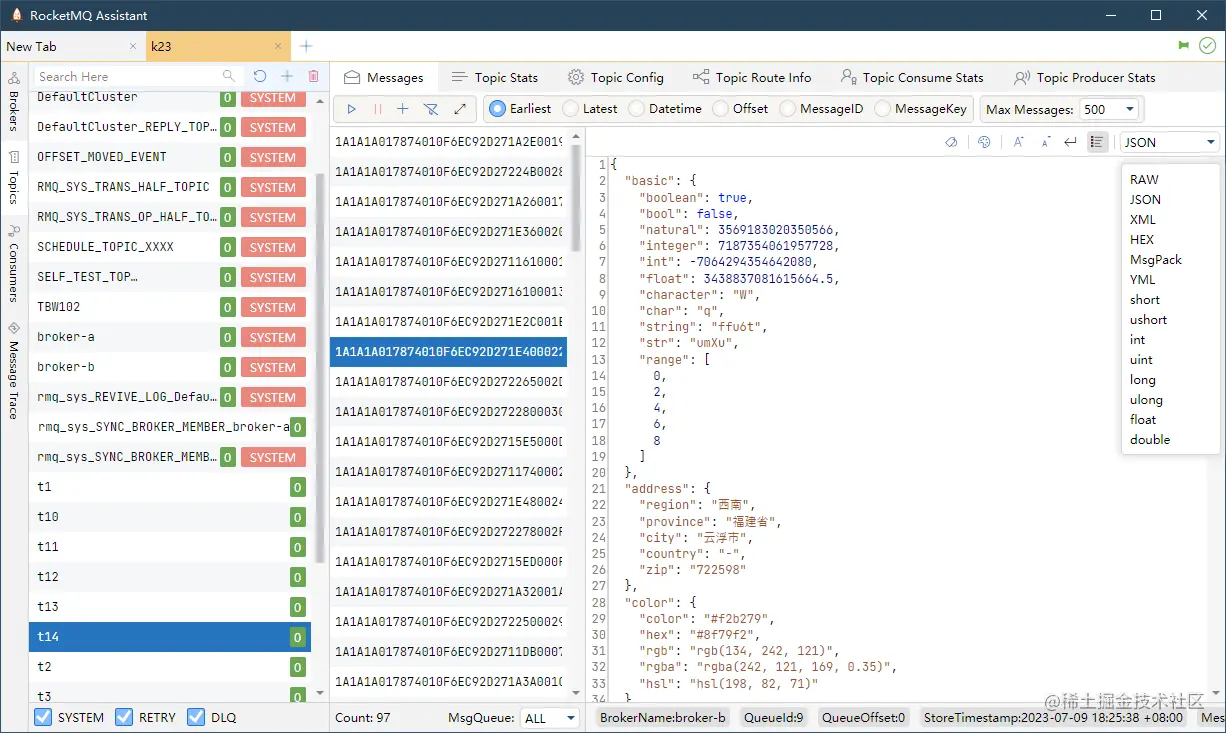Uncheck the DLQ checkbox

click(x=196, y=717)
